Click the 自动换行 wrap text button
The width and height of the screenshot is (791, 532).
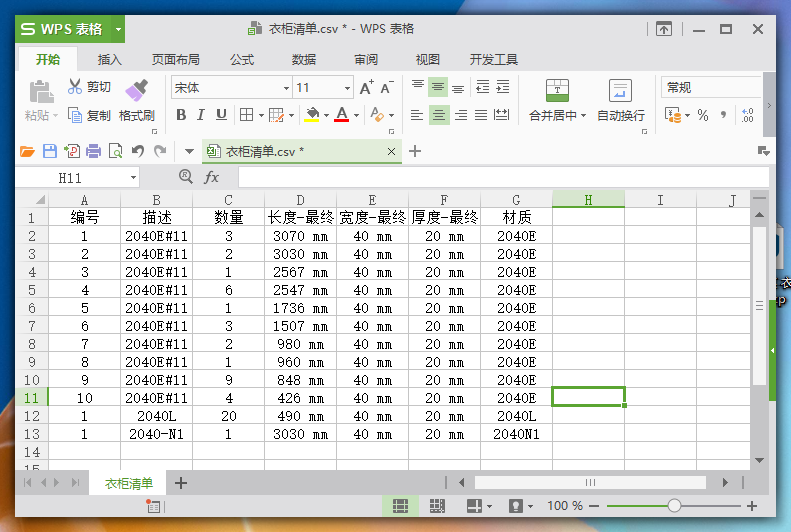click(621, 101)
